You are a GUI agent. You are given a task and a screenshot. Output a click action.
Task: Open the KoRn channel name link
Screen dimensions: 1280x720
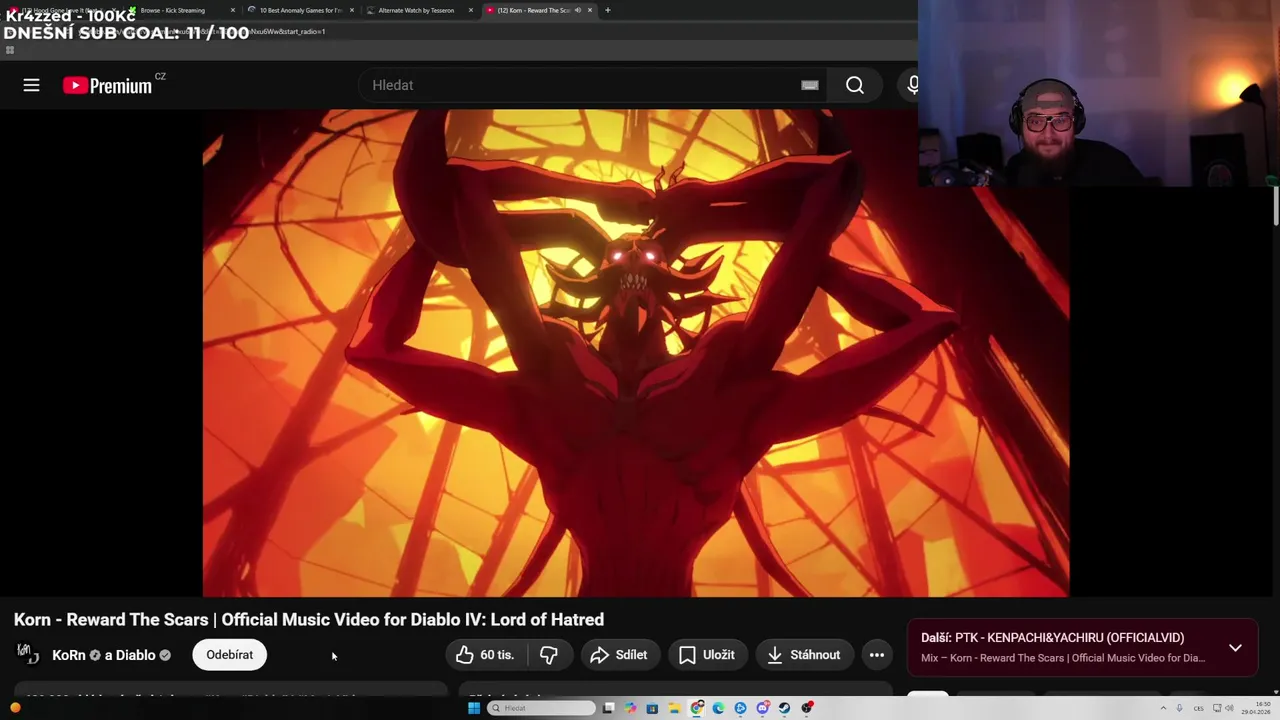tap(69, 655)
